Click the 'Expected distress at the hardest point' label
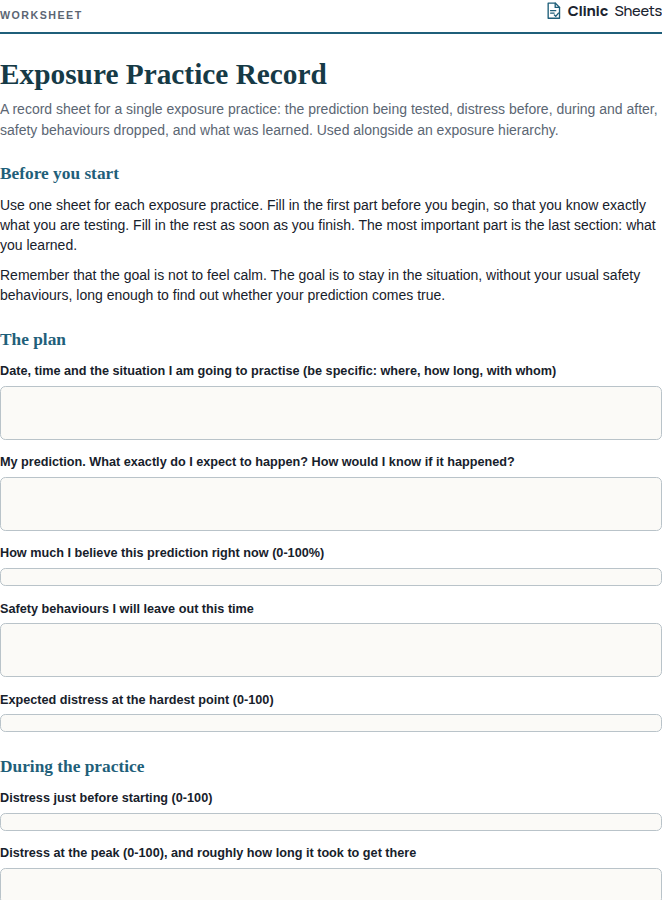The width and height of the screenshot is (662, 900). (137, 700)
